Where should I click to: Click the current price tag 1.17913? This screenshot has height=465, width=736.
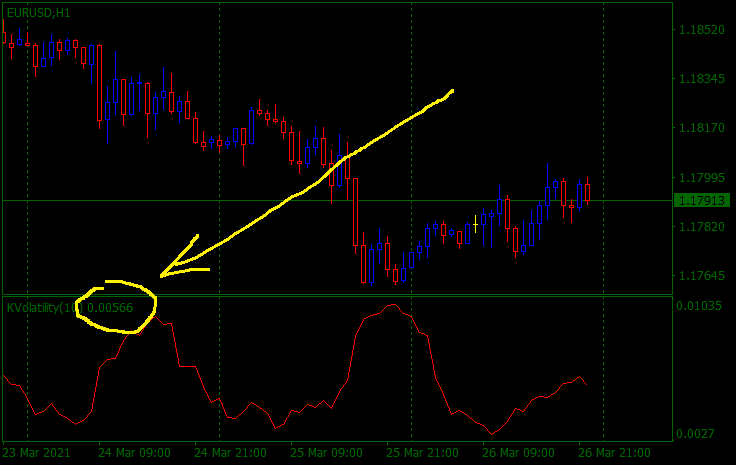(702, 201)
